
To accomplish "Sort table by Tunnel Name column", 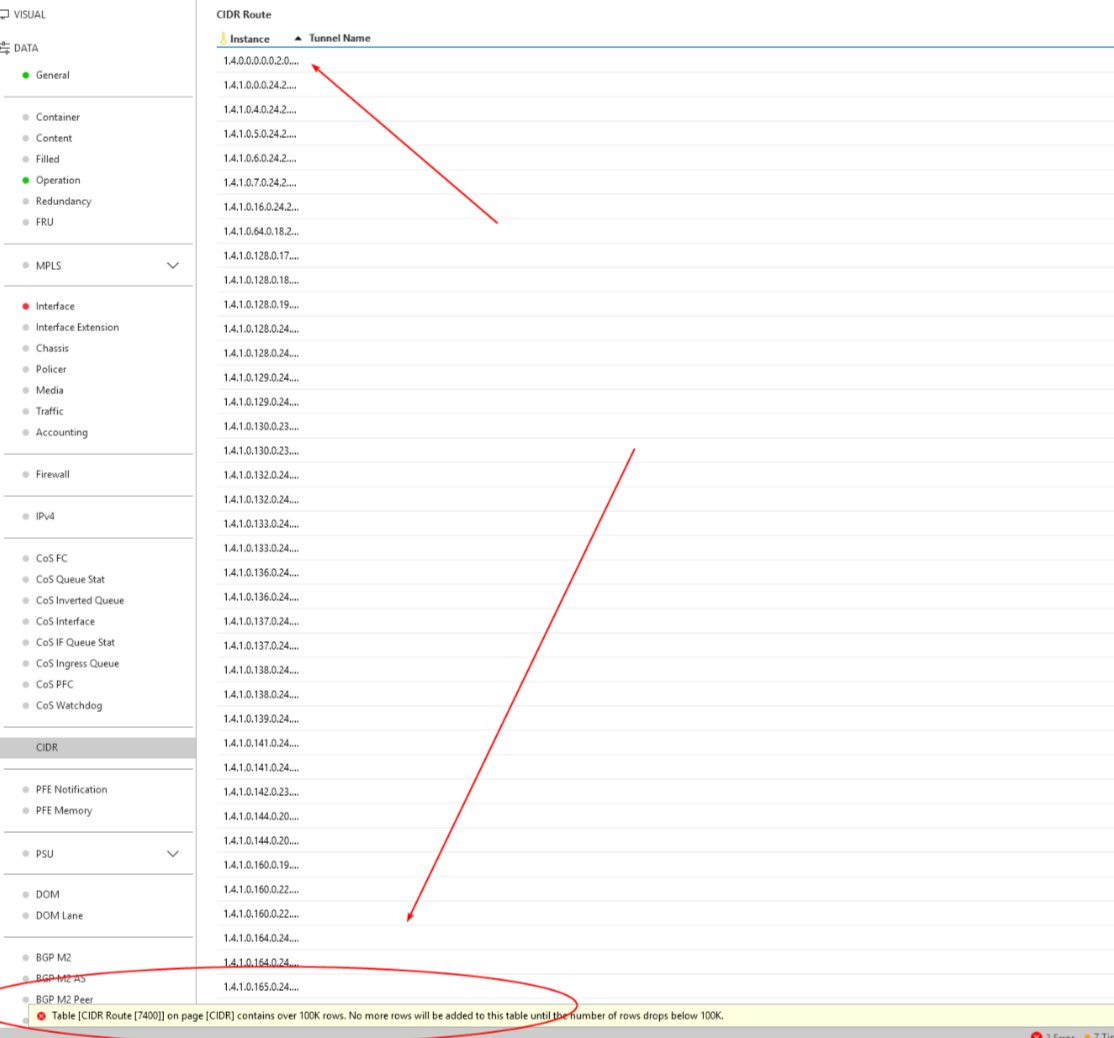I will pos(339,38).
